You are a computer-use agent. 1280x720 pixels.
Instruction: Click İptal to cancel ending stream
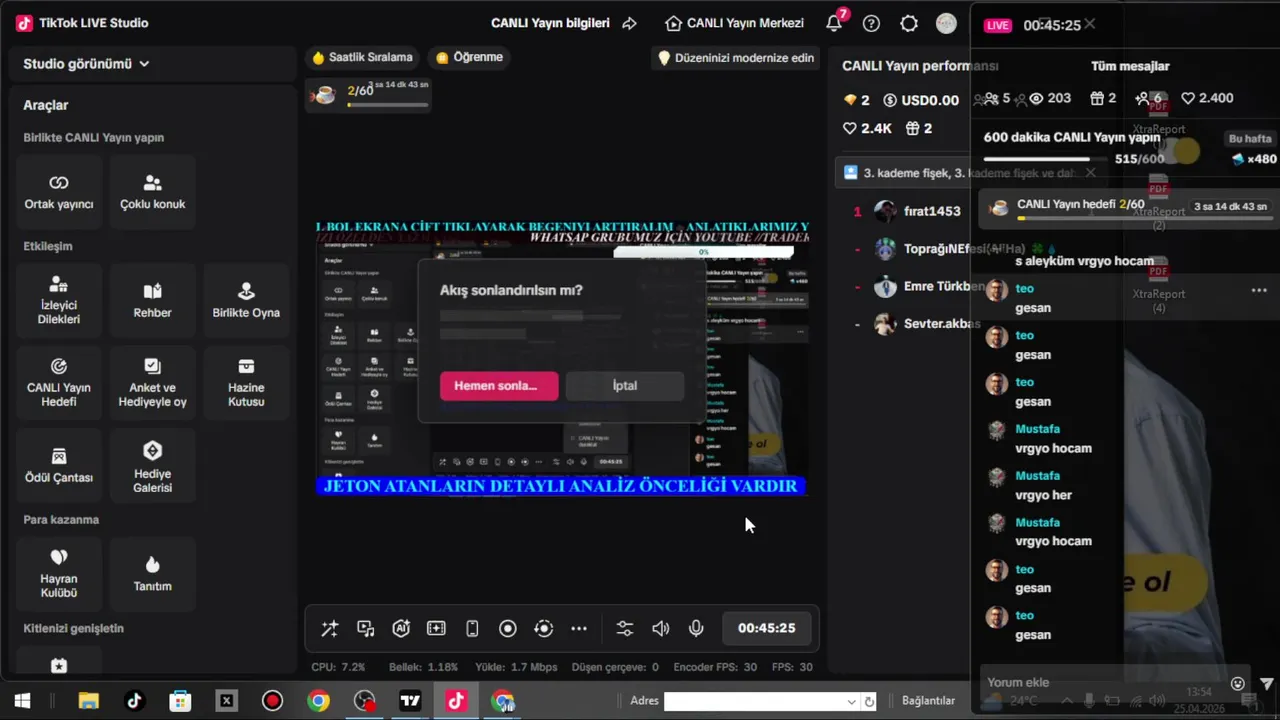[x=625, y=385]
